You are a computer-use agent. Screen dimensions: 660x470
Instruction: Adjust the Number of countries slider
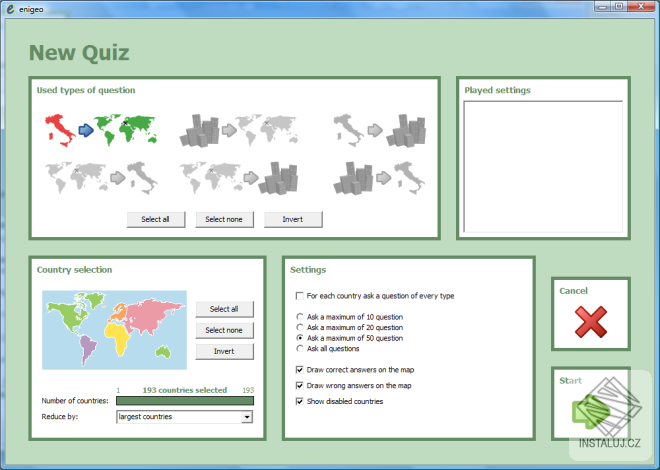click(185, 401)
